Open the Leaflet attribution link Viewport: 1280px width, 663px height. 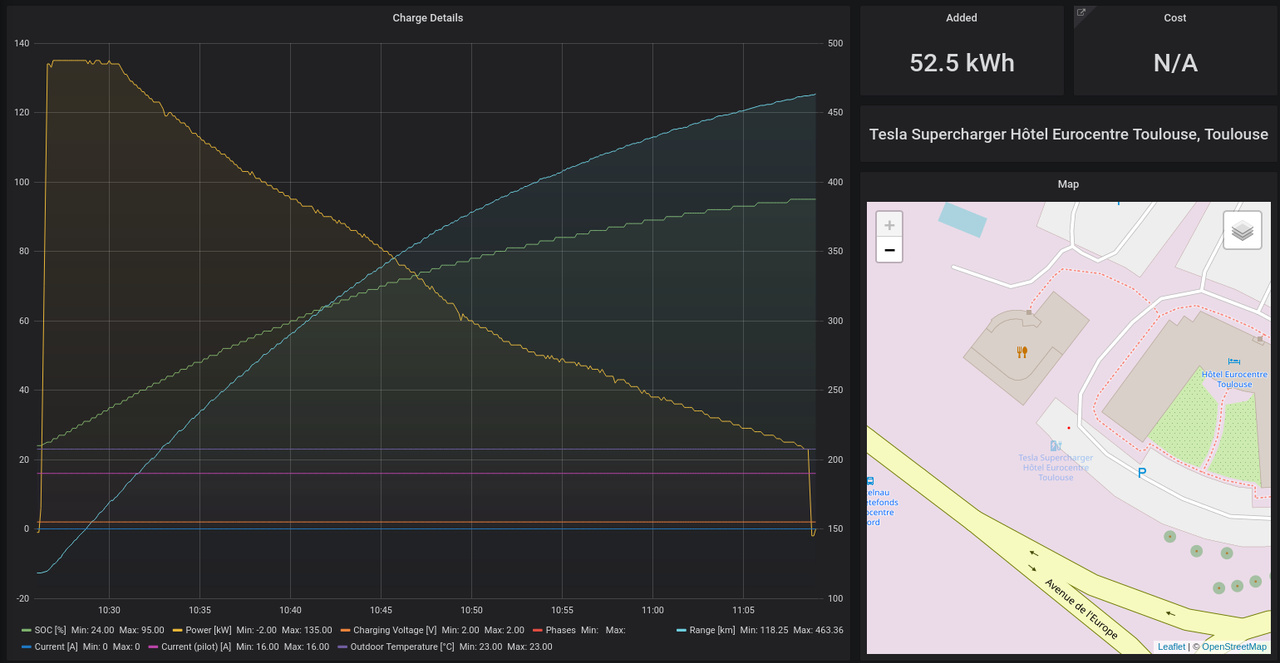(x=1171, y=647)
